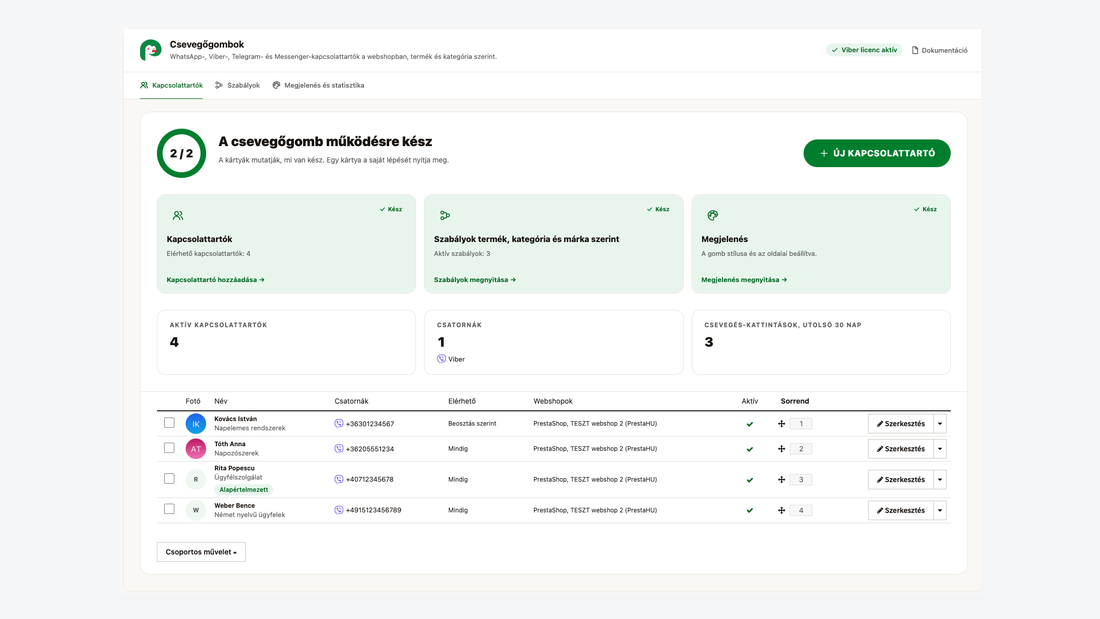Click the order field of Rita Popescu
The image size is (1100, 619).
[x=800, y=479]
